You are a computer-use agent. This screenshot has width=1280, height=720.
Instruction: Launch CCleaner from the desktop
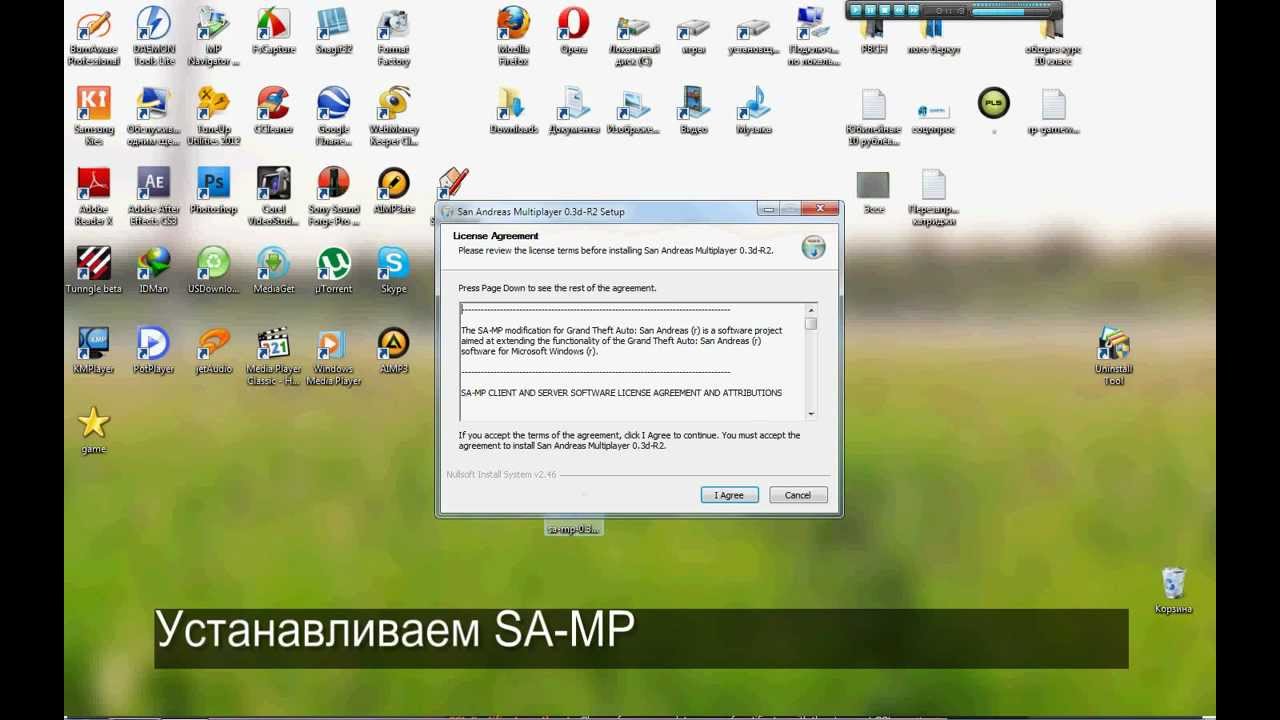273,110
